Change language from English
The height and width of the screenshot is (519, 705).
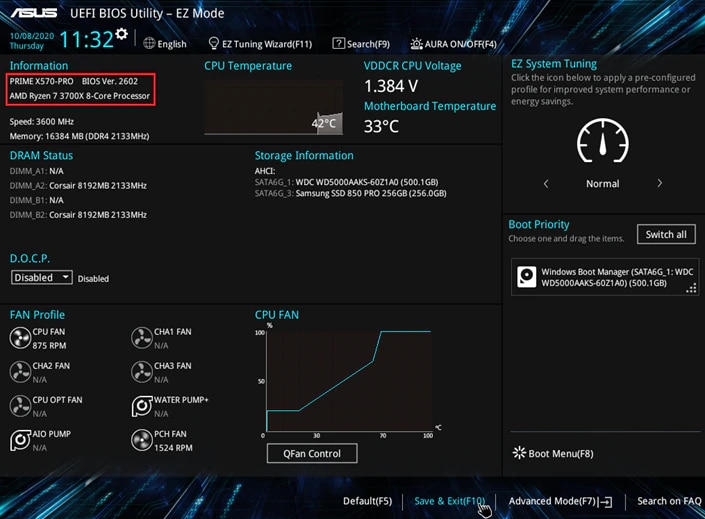coord(172,44)
